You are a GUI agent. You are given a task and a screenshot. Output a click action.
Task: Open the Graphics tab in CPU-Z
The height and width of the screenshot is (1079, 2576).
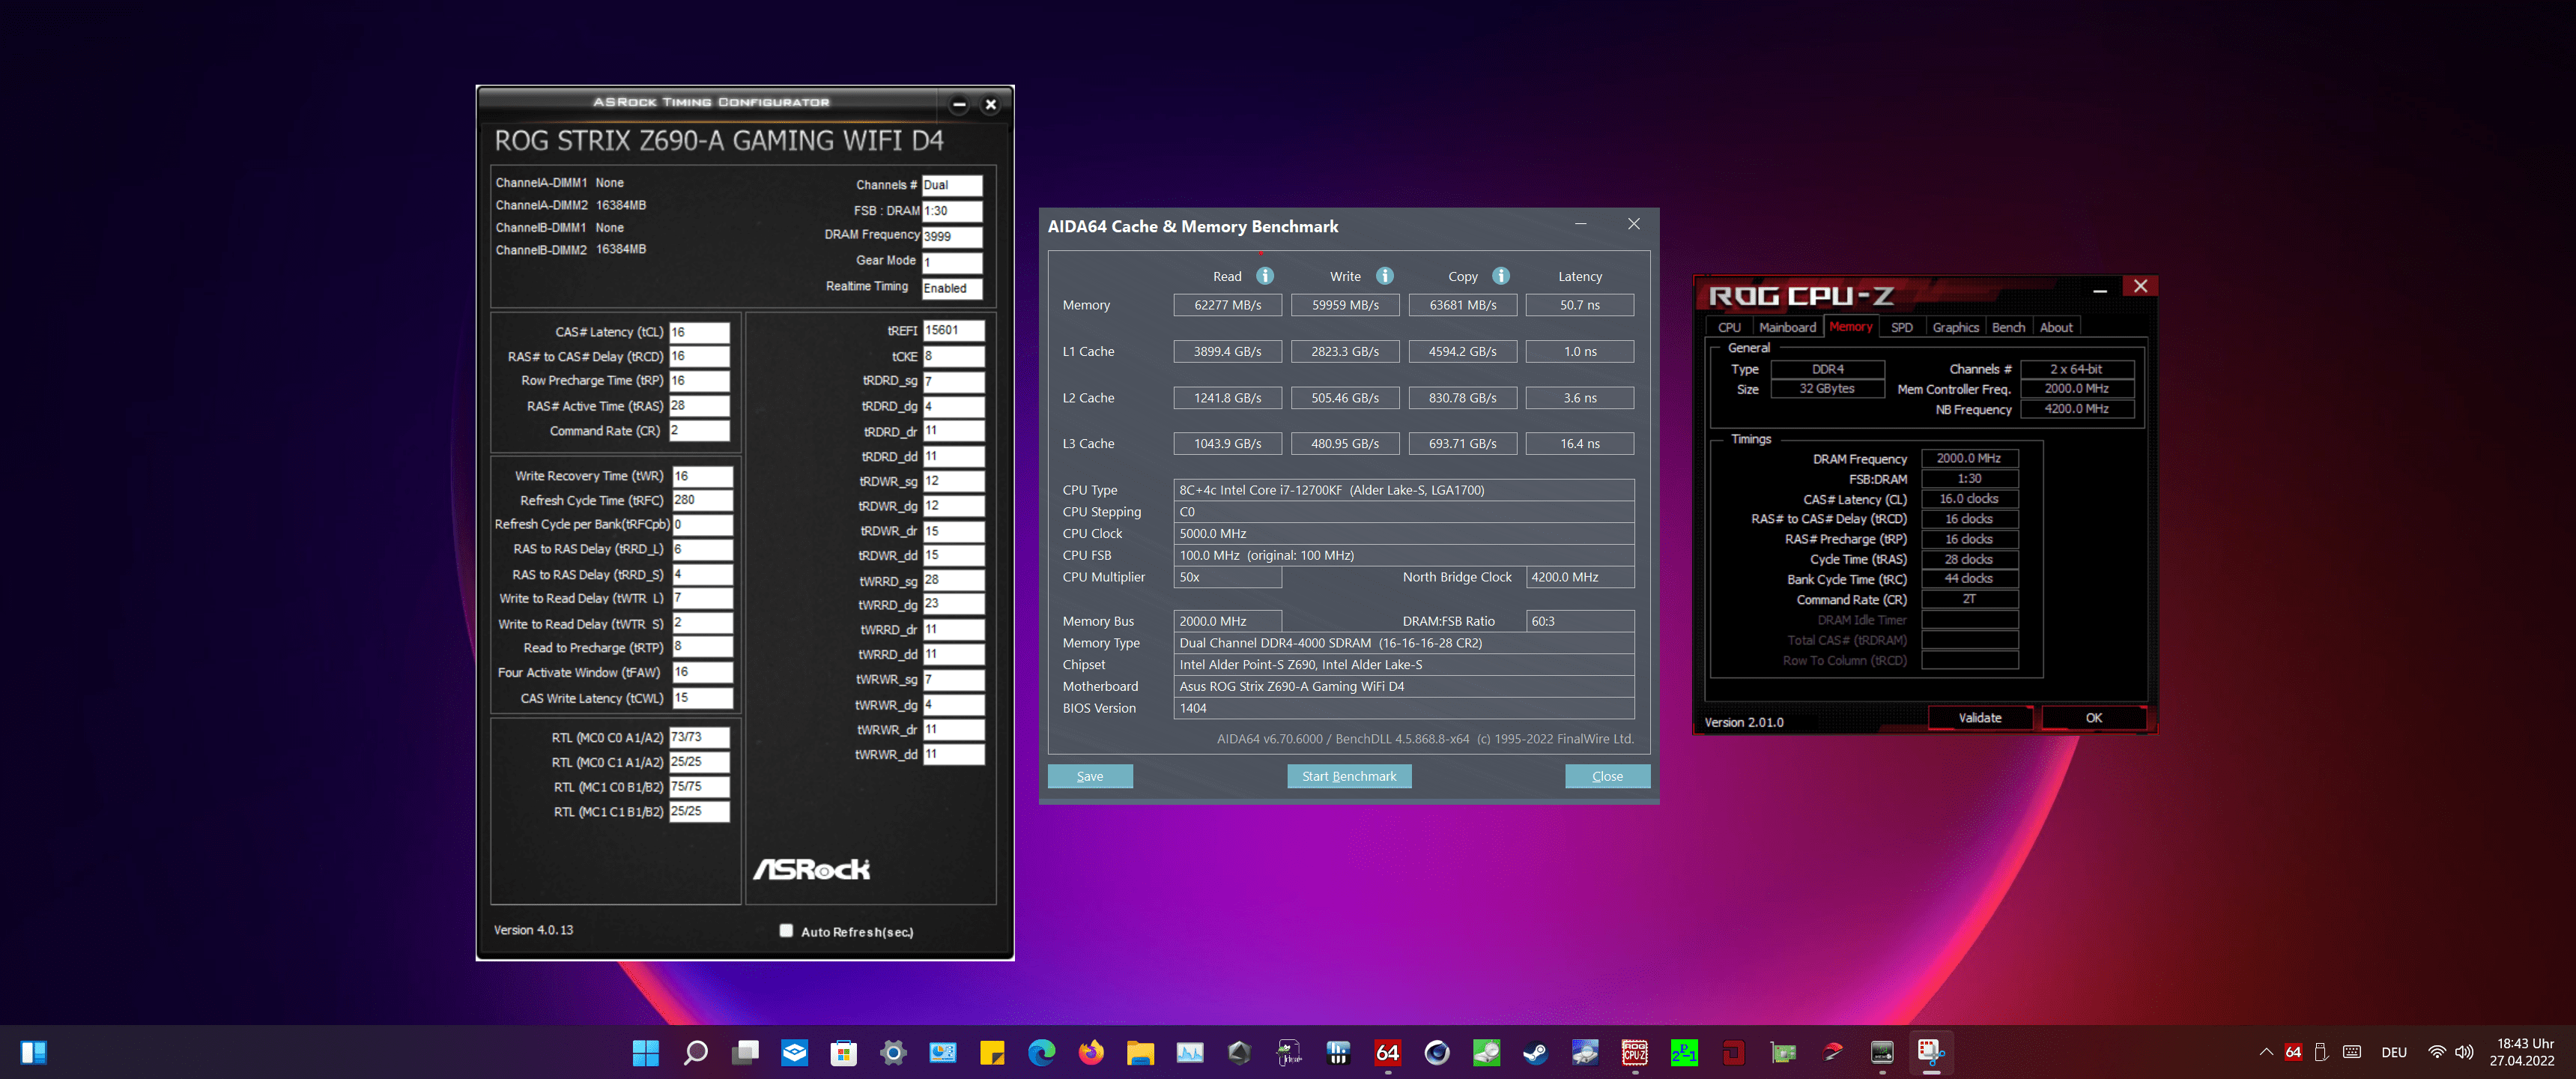[1955, 327]
